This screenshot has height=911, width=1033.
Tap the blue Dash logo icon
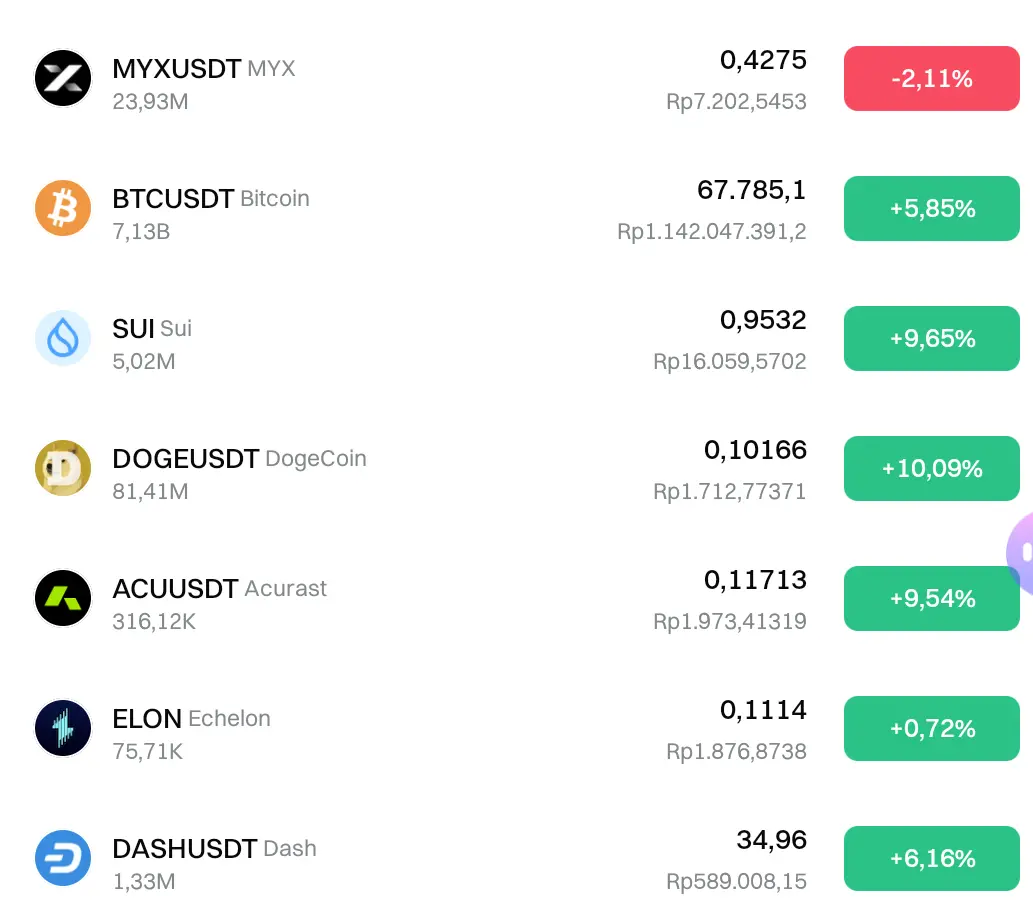click(63, 858)
